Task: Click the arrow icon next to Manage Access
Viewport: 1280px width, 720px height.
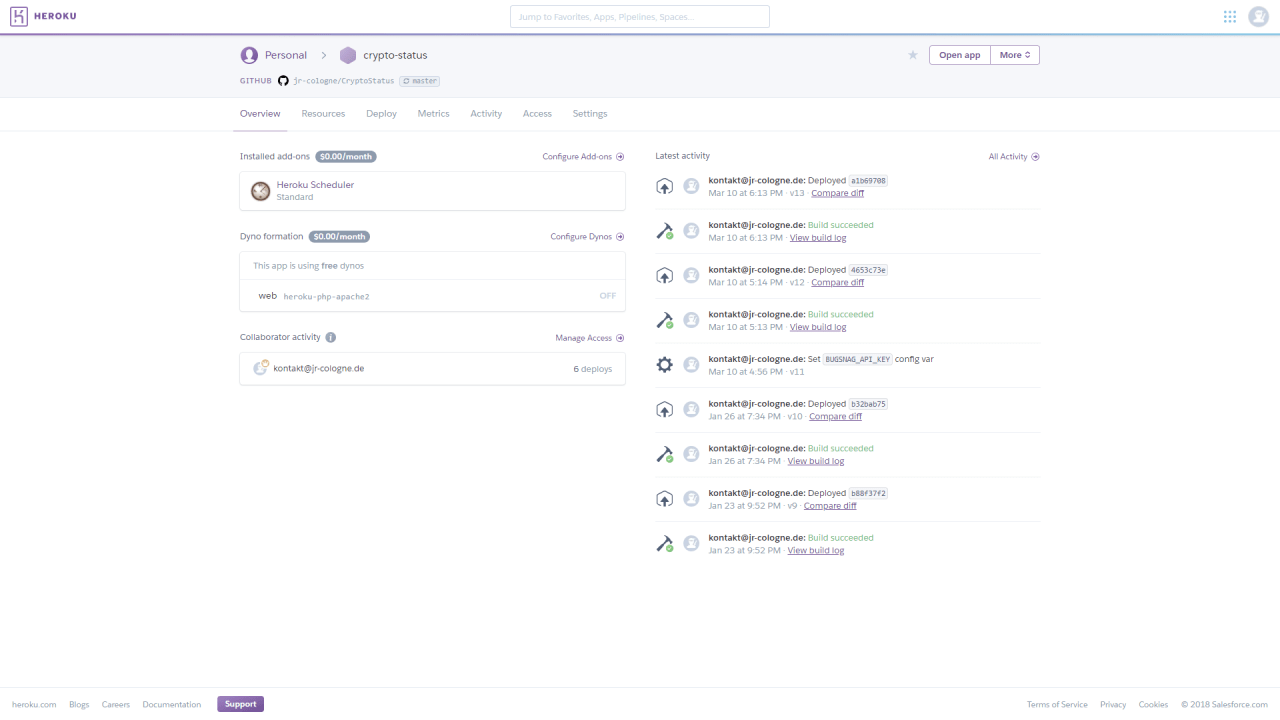Action: click(620, 338)
